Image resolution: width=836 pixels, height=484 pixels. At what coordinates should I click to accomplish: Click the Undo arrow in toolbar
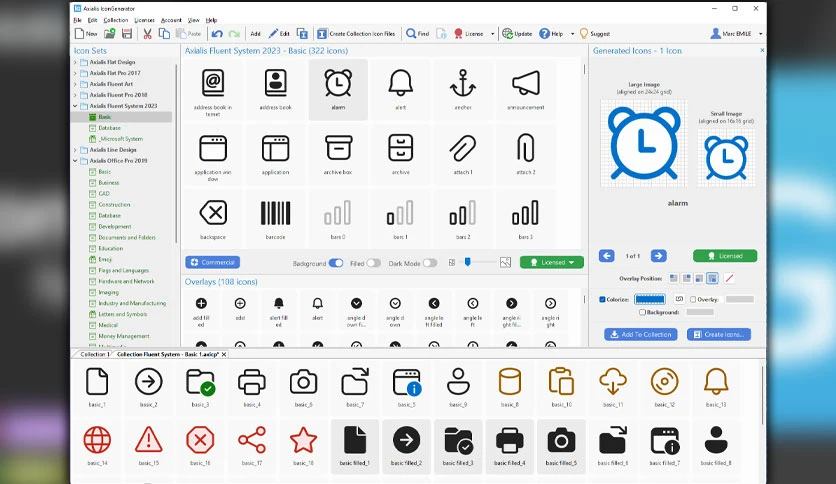coord(217,34)
